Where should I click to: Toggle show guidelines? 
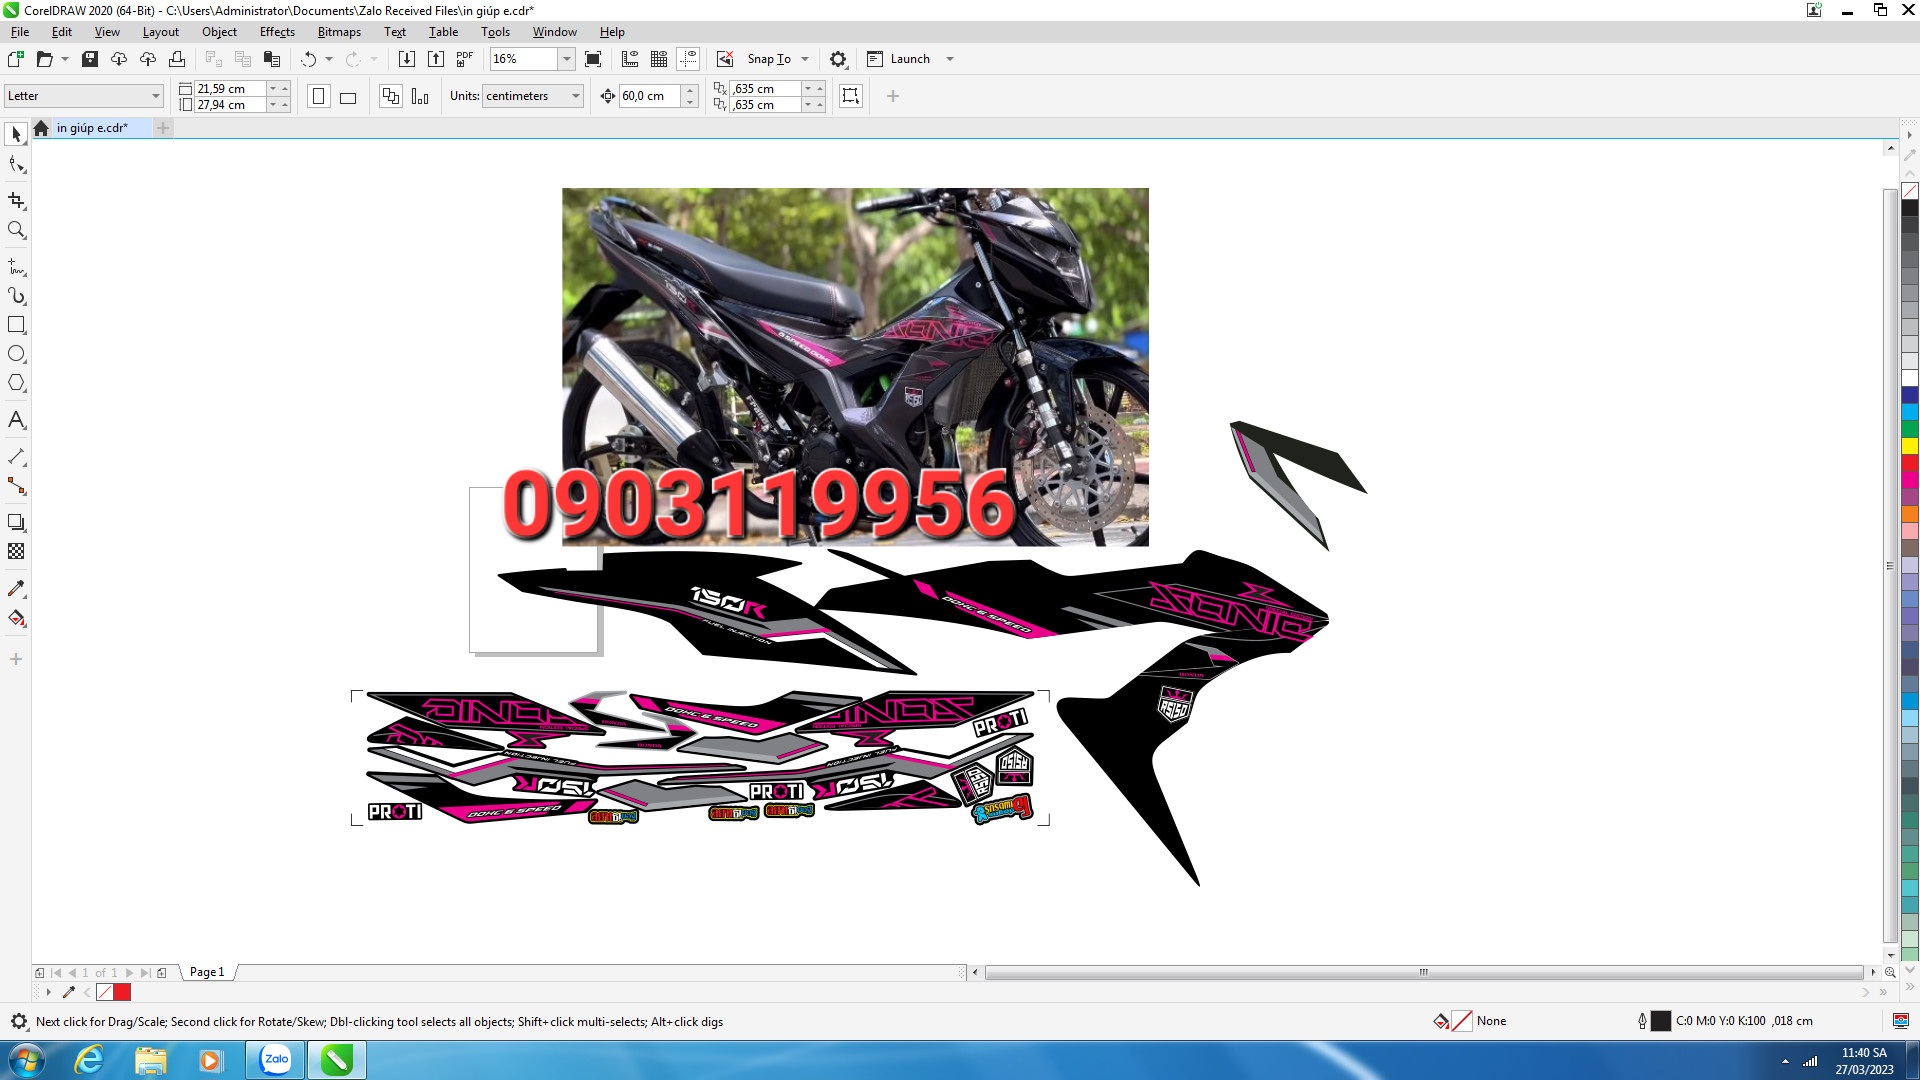688,59
